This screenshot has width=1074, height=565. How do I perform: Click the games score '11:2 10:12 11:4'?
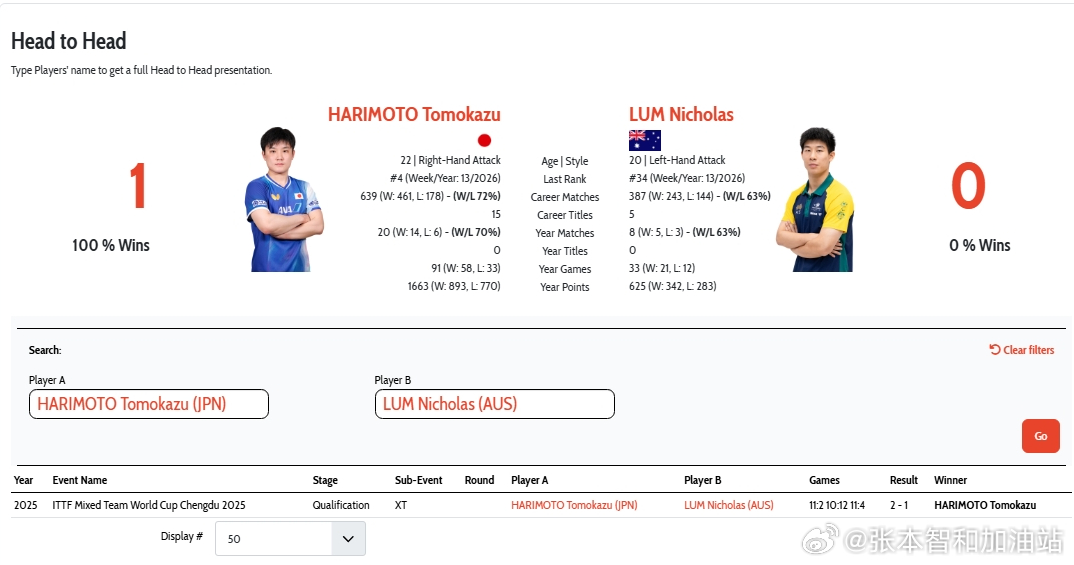837,505
